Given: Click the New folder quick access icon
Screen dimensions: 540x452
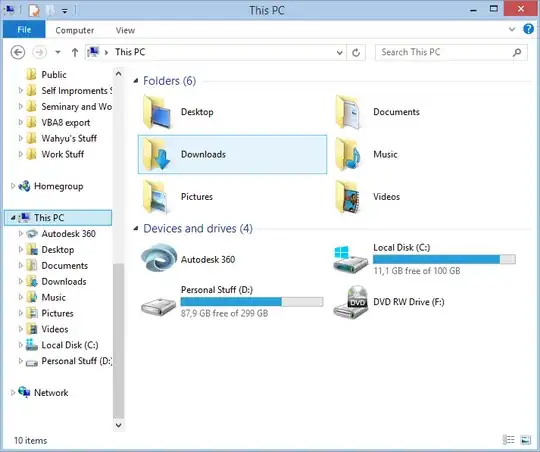Looking at the screenshot, I should pyautogui.click(x=50, y=10).
